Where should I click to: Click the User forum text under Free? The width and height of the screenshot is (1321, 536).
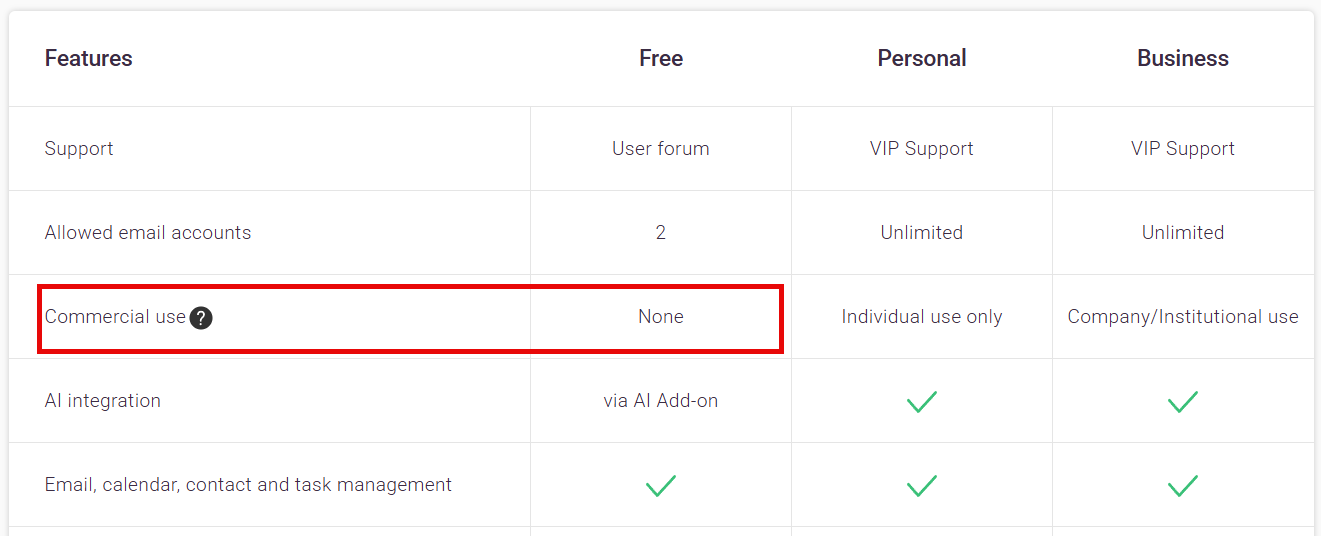pyautogui.click(x=661, y=149)
